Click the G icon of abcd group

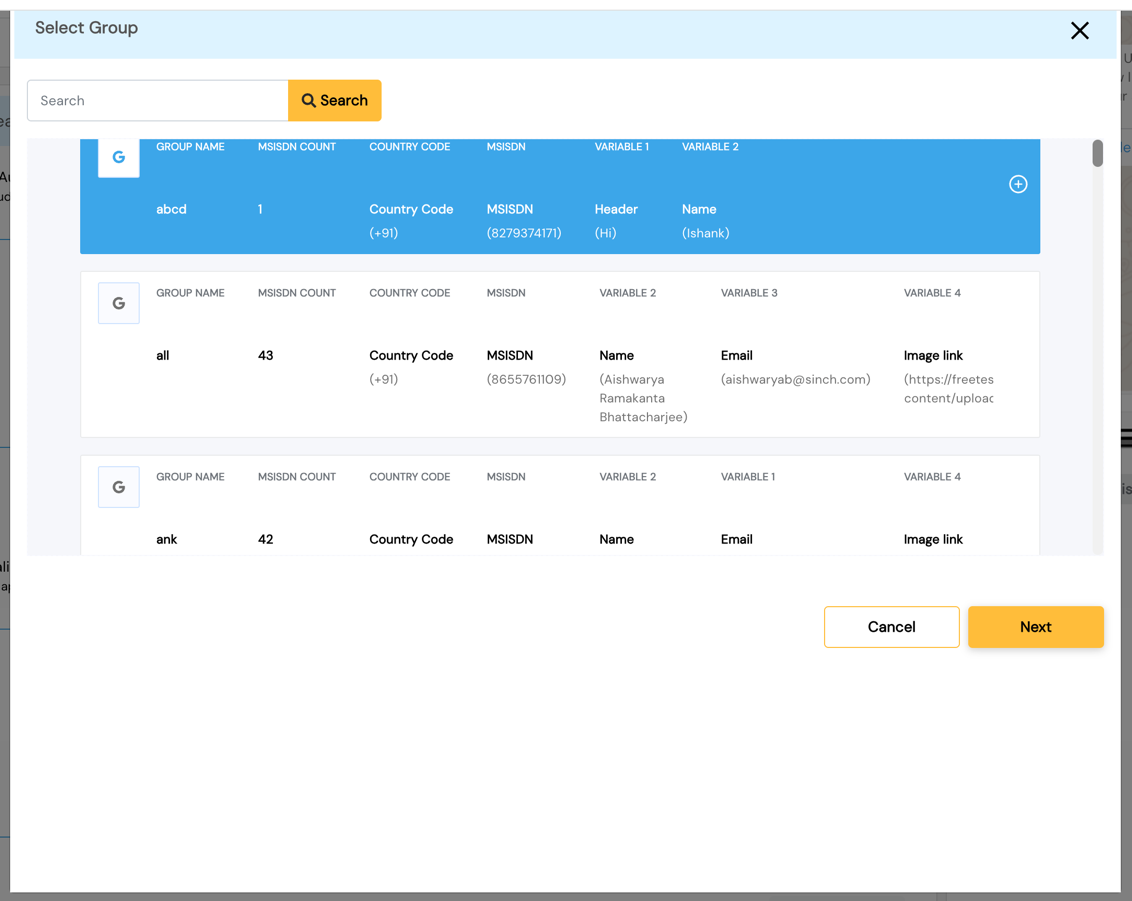pyautogui.click(x=118, y=157)
